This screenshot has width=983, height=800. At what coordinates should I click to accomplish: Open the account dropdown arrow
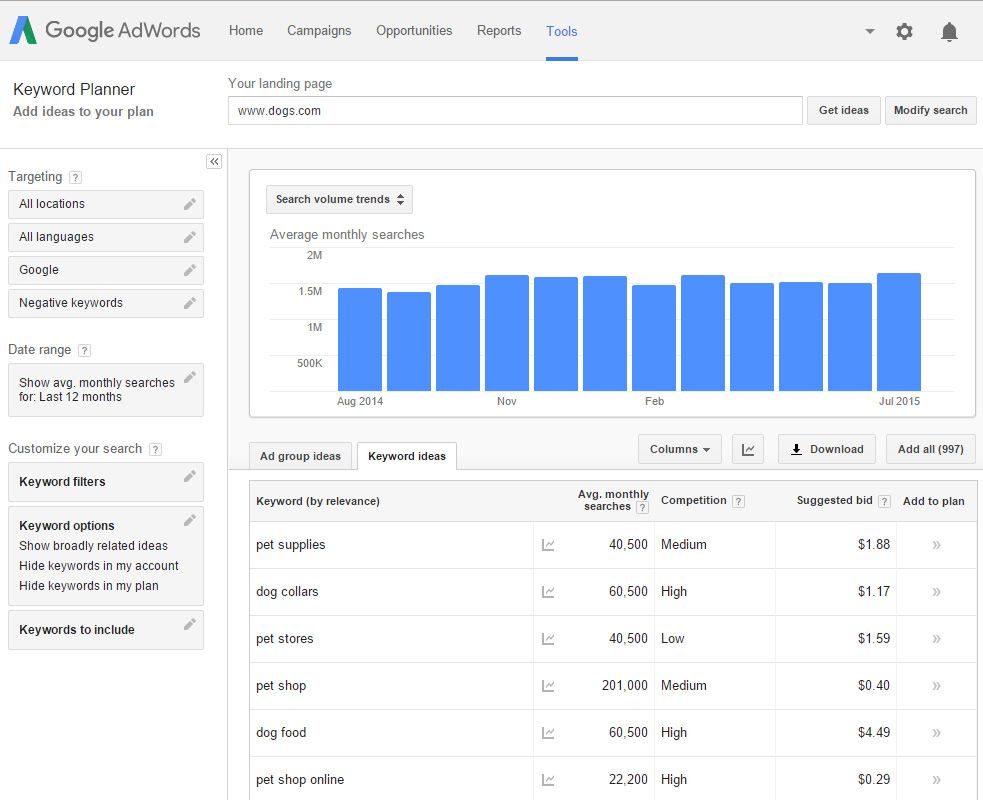[870, 31]
